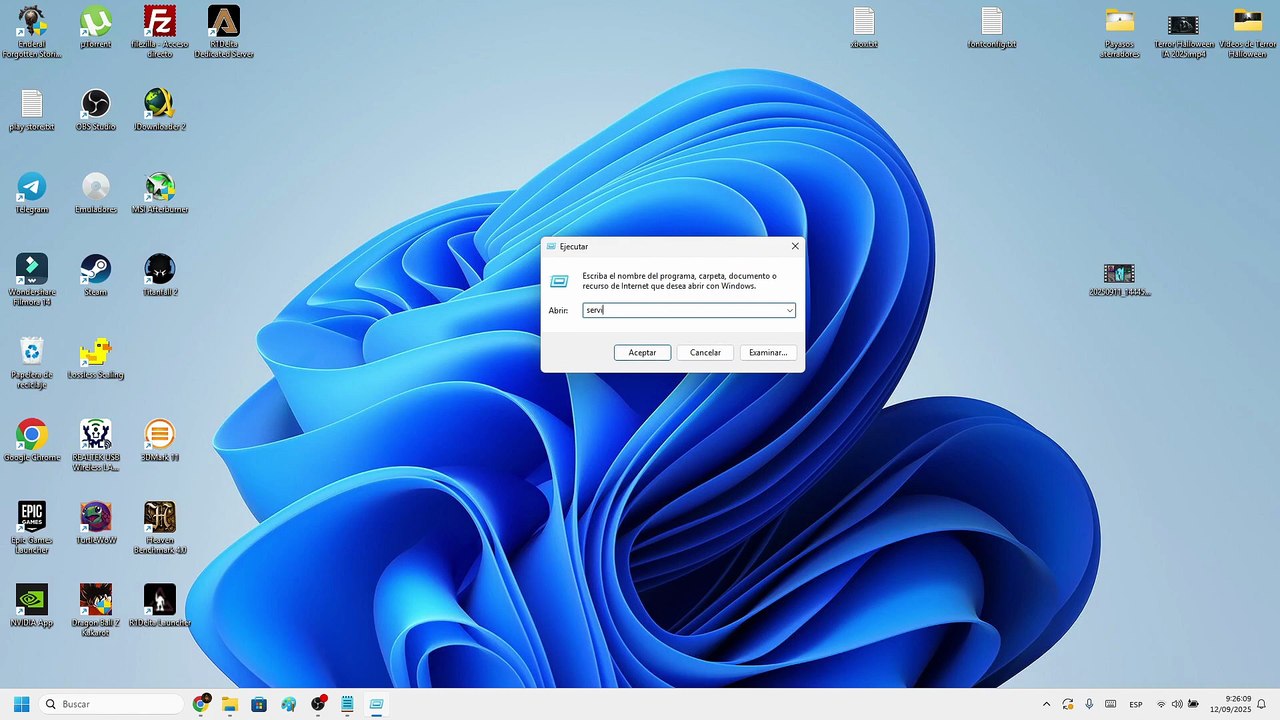Select the Epic Games Launcher icon
Screen dimensions: 1280x720
pos(32,527)
